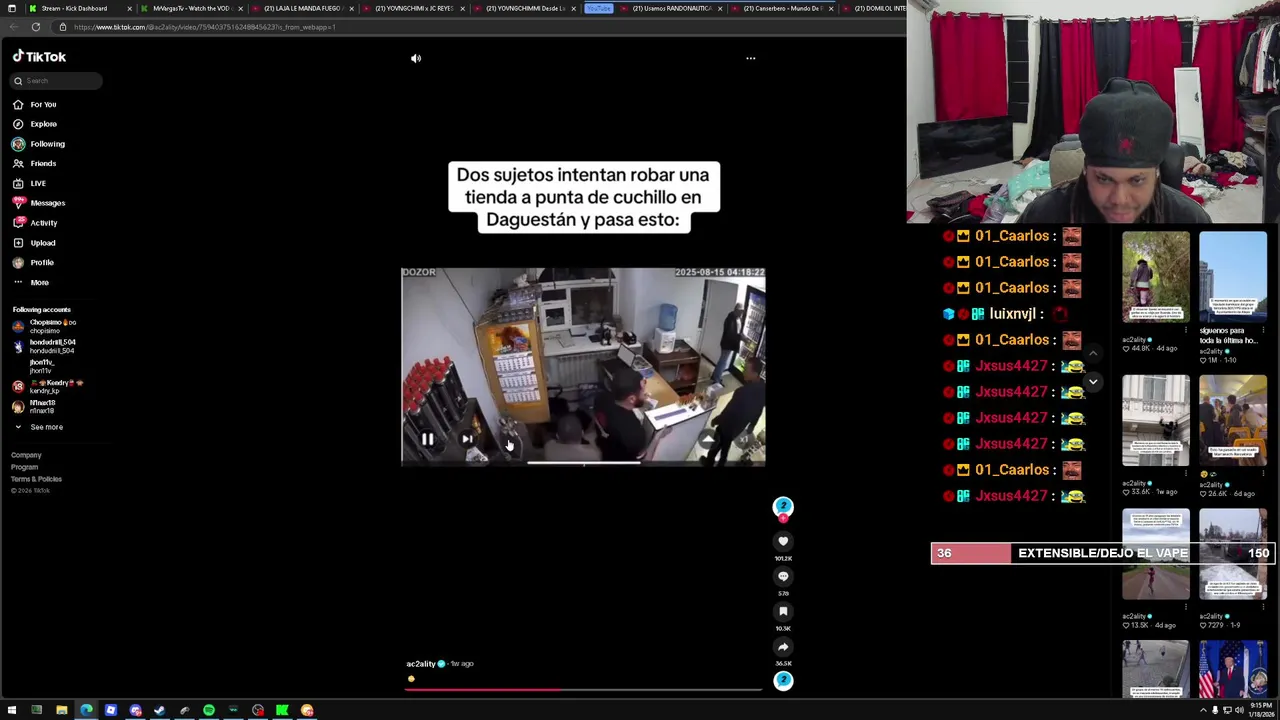Open Chopisimo following account
This screenshot has width=1280, height=720.
pos(45,325)
